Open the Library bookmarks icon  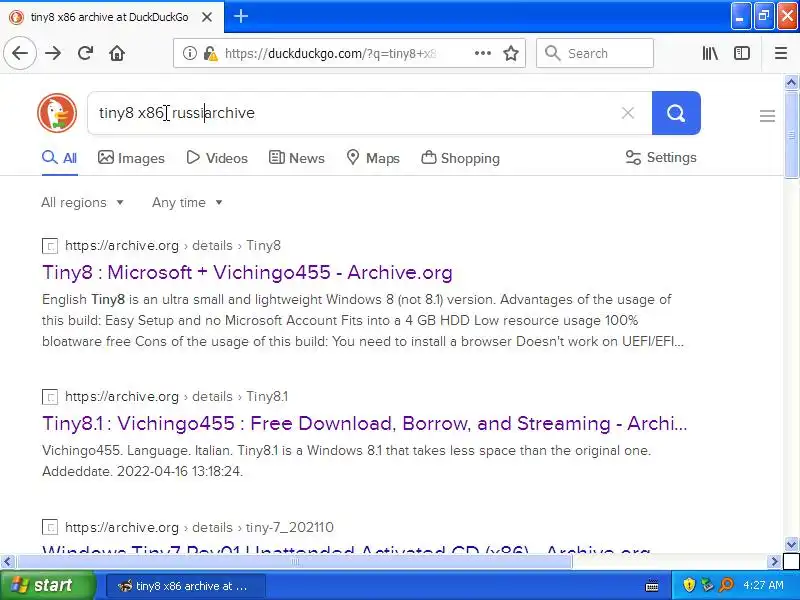tap(710, 53)
